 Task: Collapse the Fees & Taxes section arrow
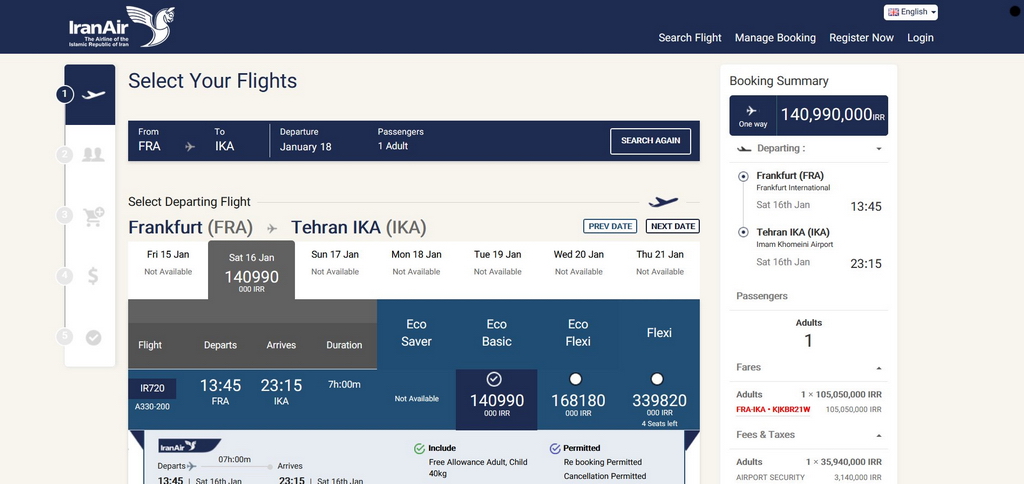coord(879,436)
